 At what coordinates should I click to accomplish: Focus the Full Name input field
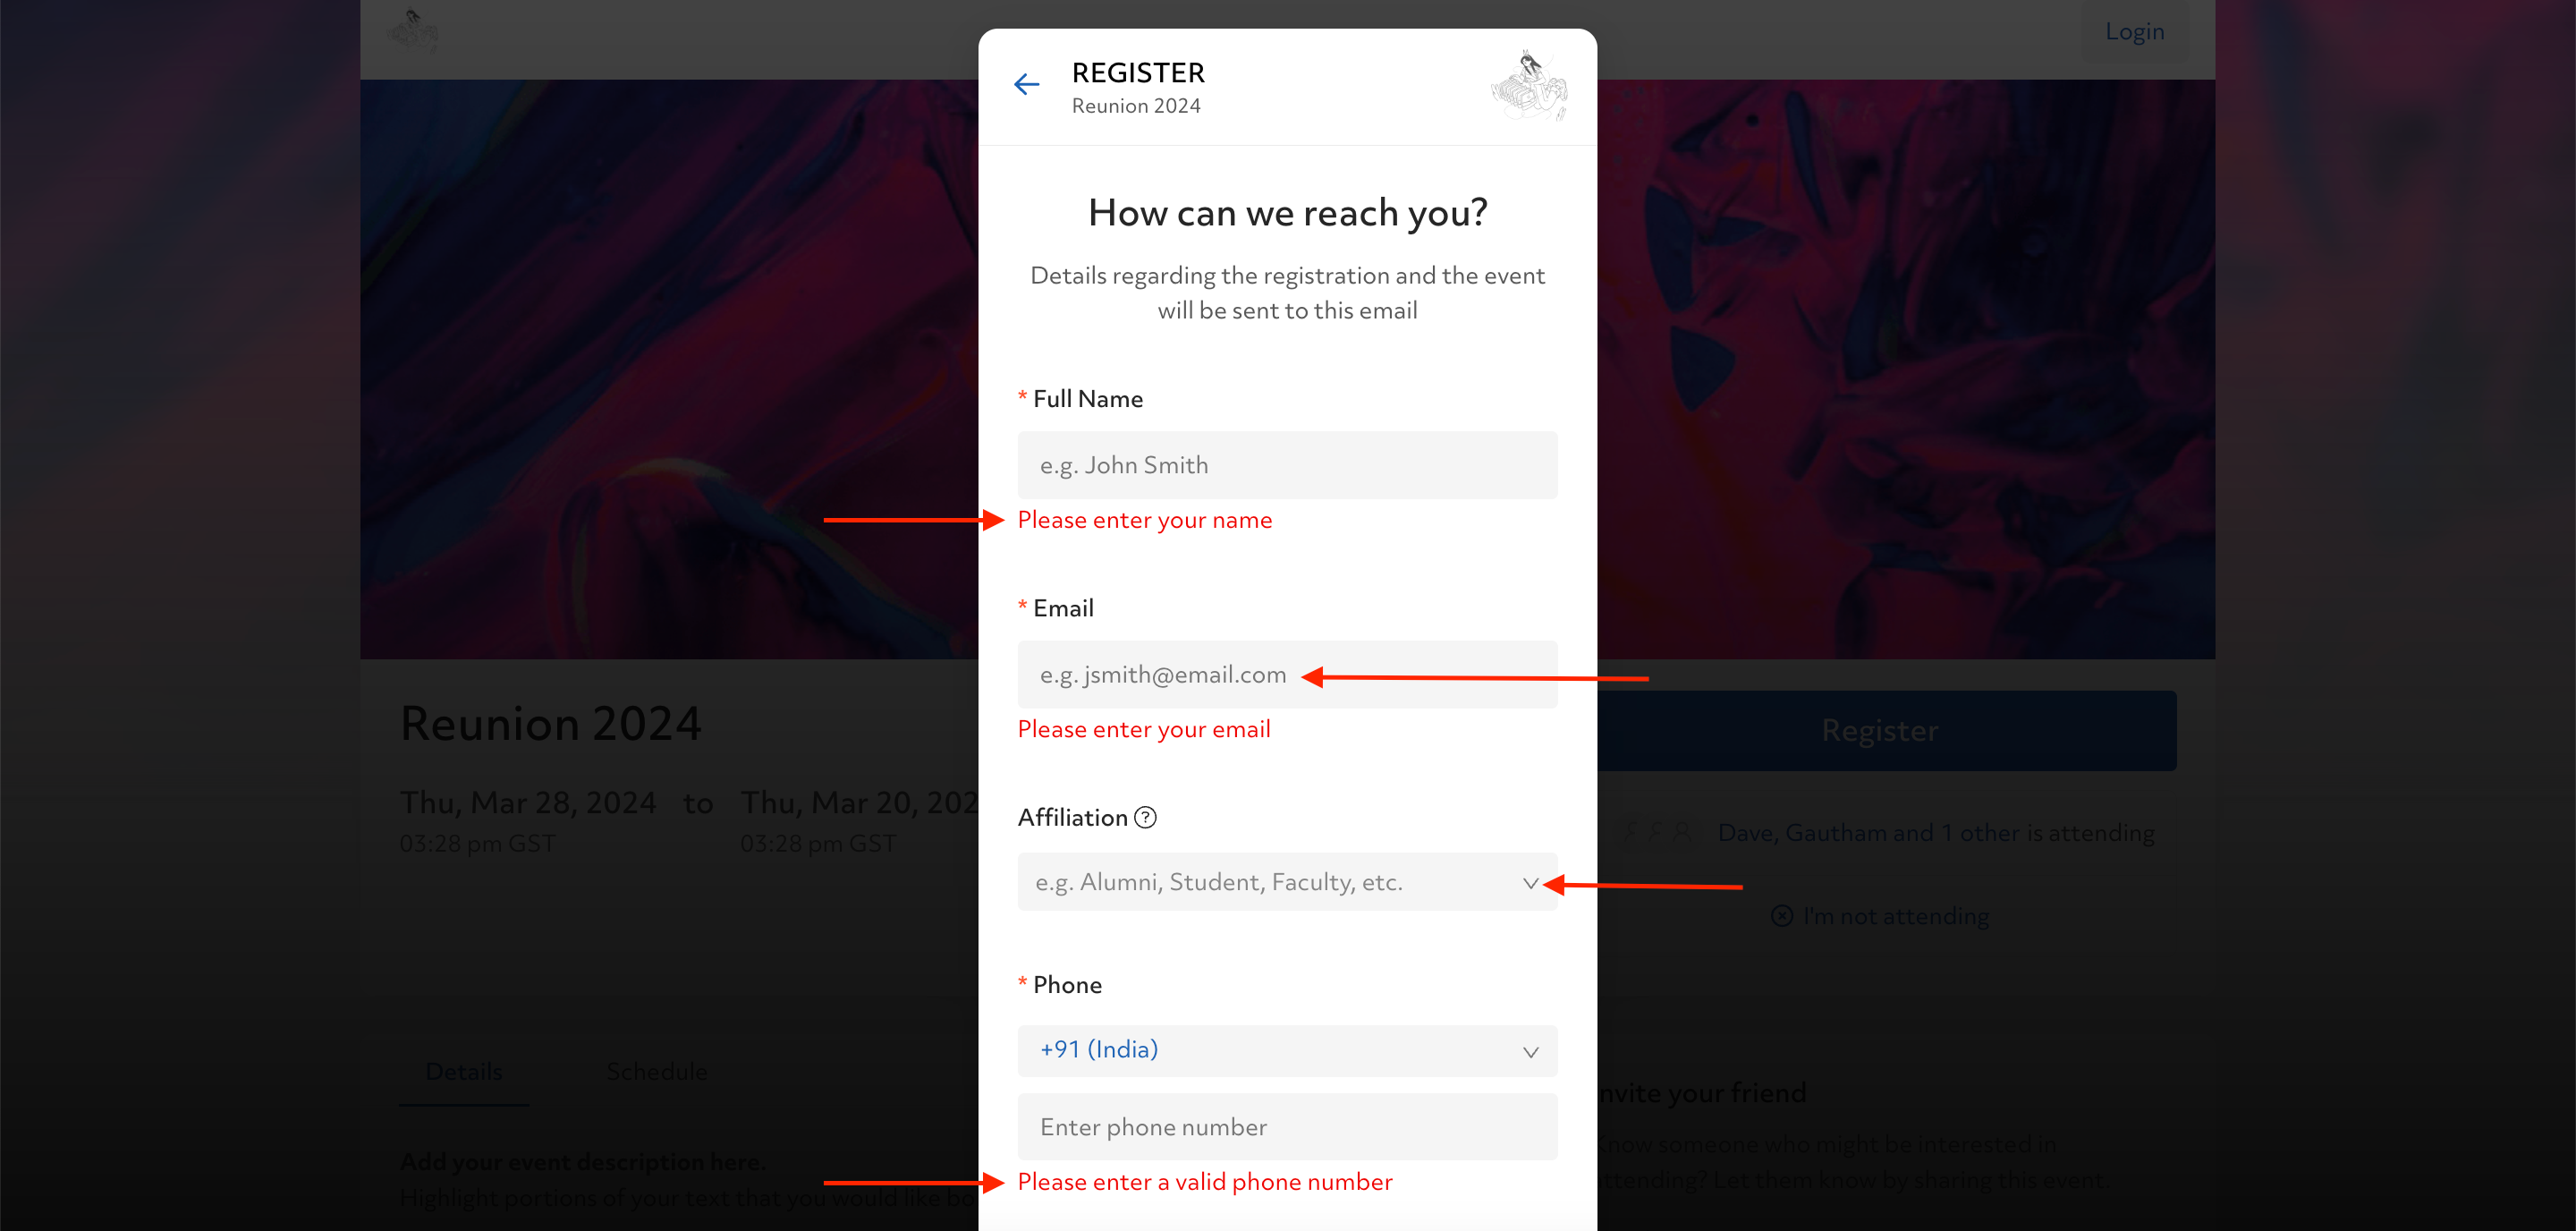click(x=1287, y=465)
